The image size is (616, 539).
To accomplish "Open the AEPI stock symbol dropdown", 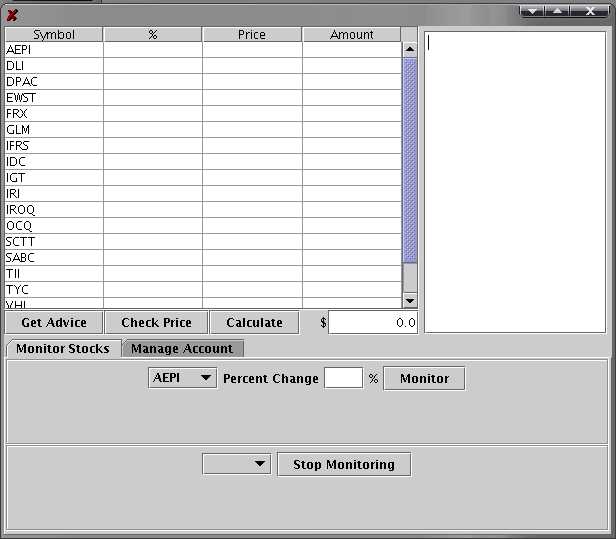I will [x=182, y=378].
